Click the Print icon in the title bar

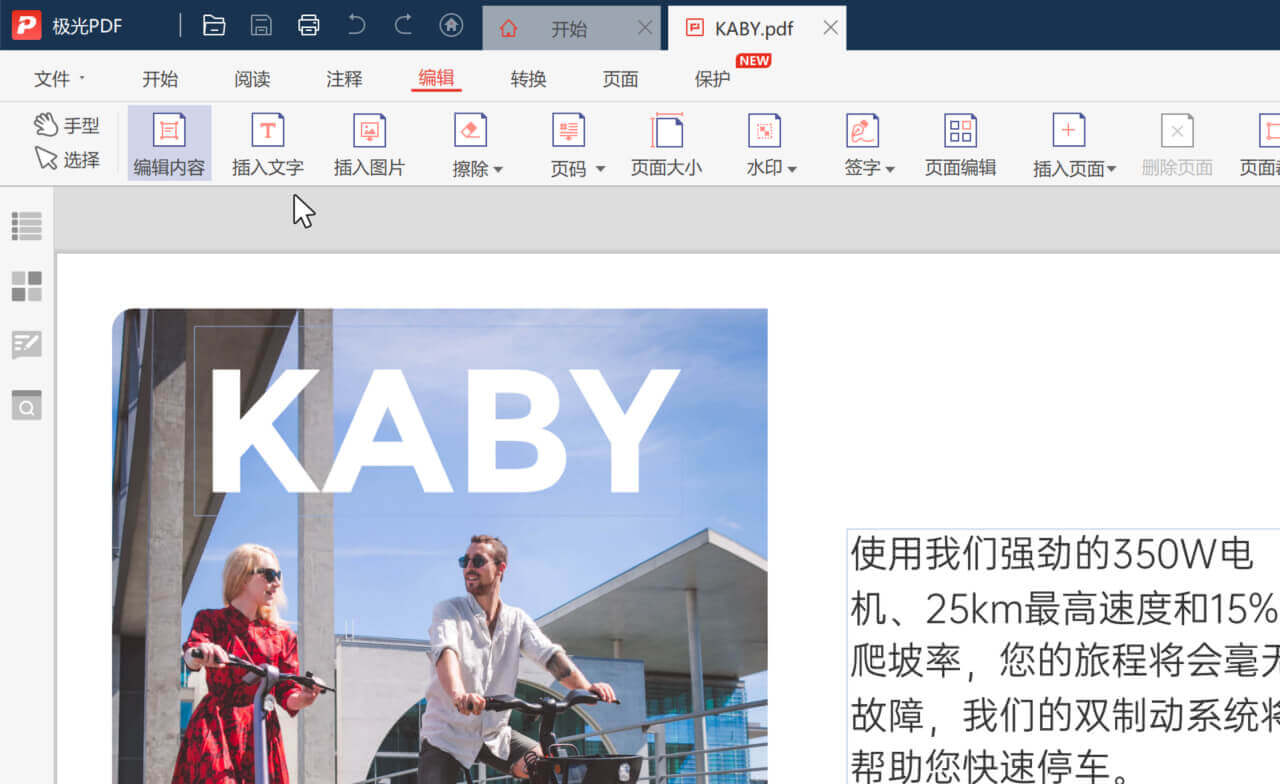[309, 25]
